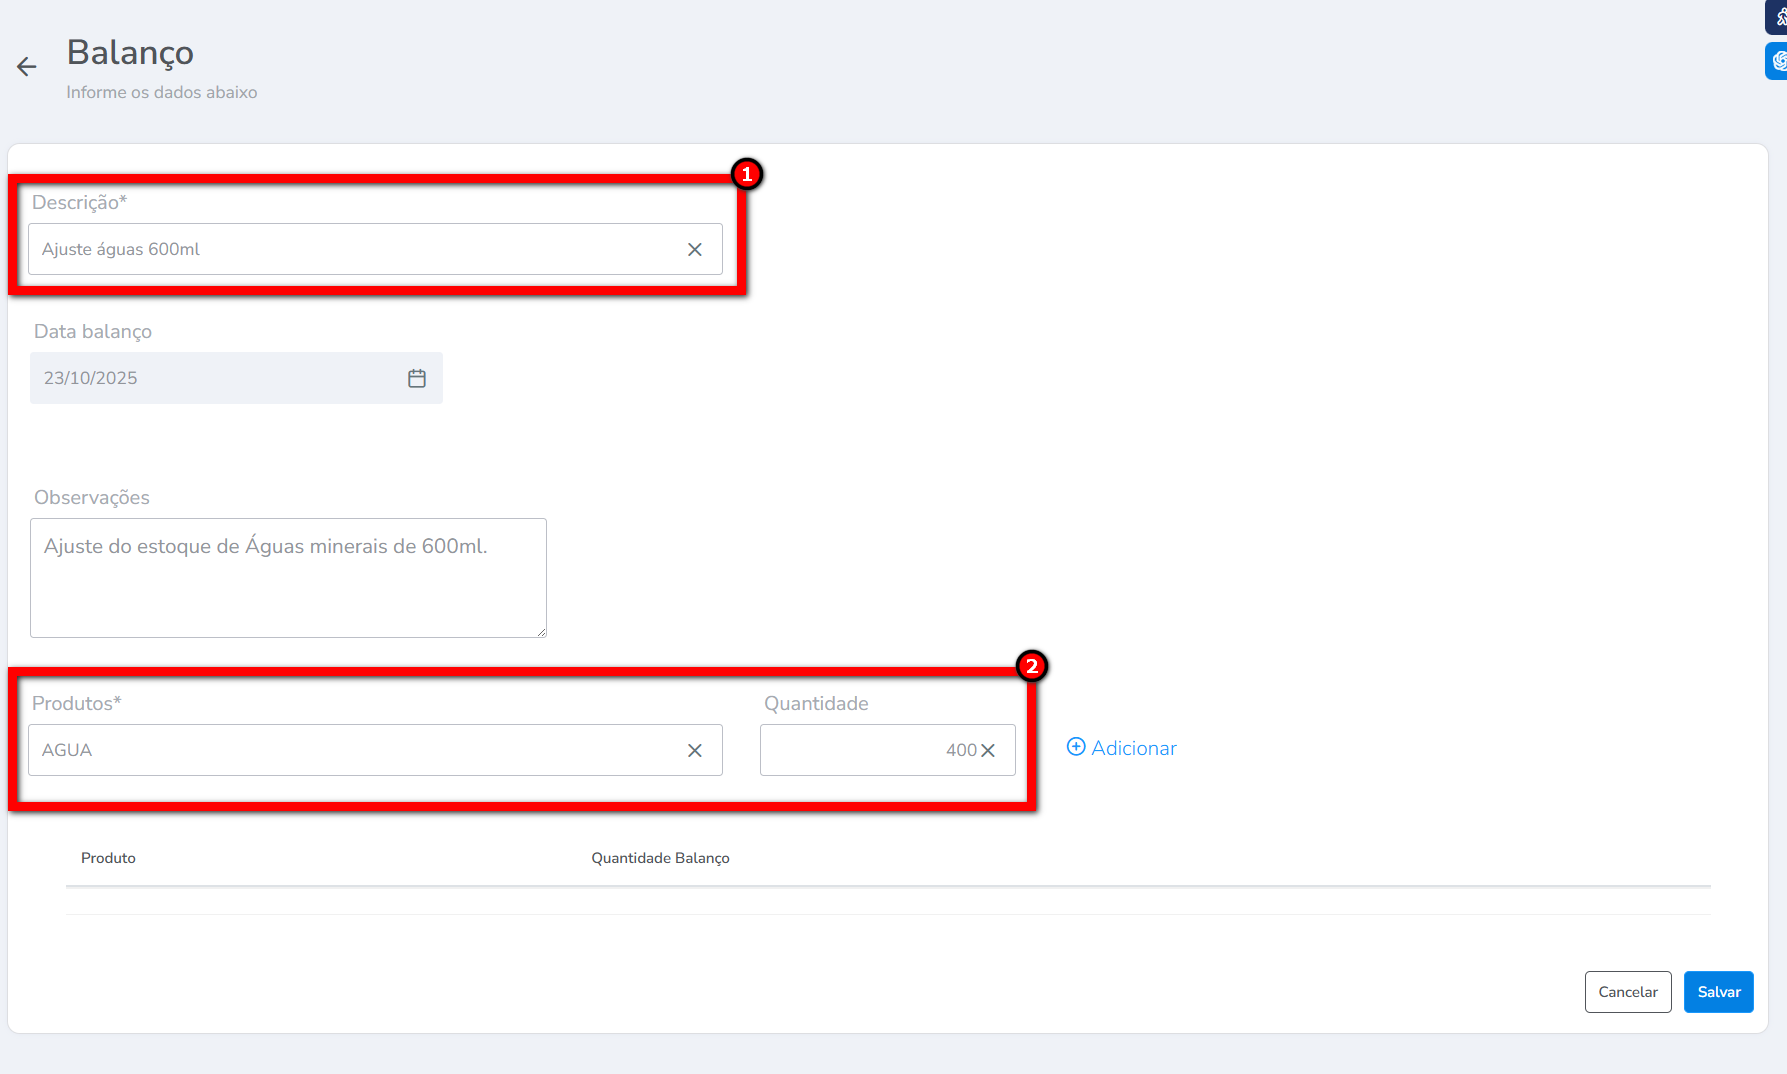Open the walking person widget icon

(x=1779, y=17)
